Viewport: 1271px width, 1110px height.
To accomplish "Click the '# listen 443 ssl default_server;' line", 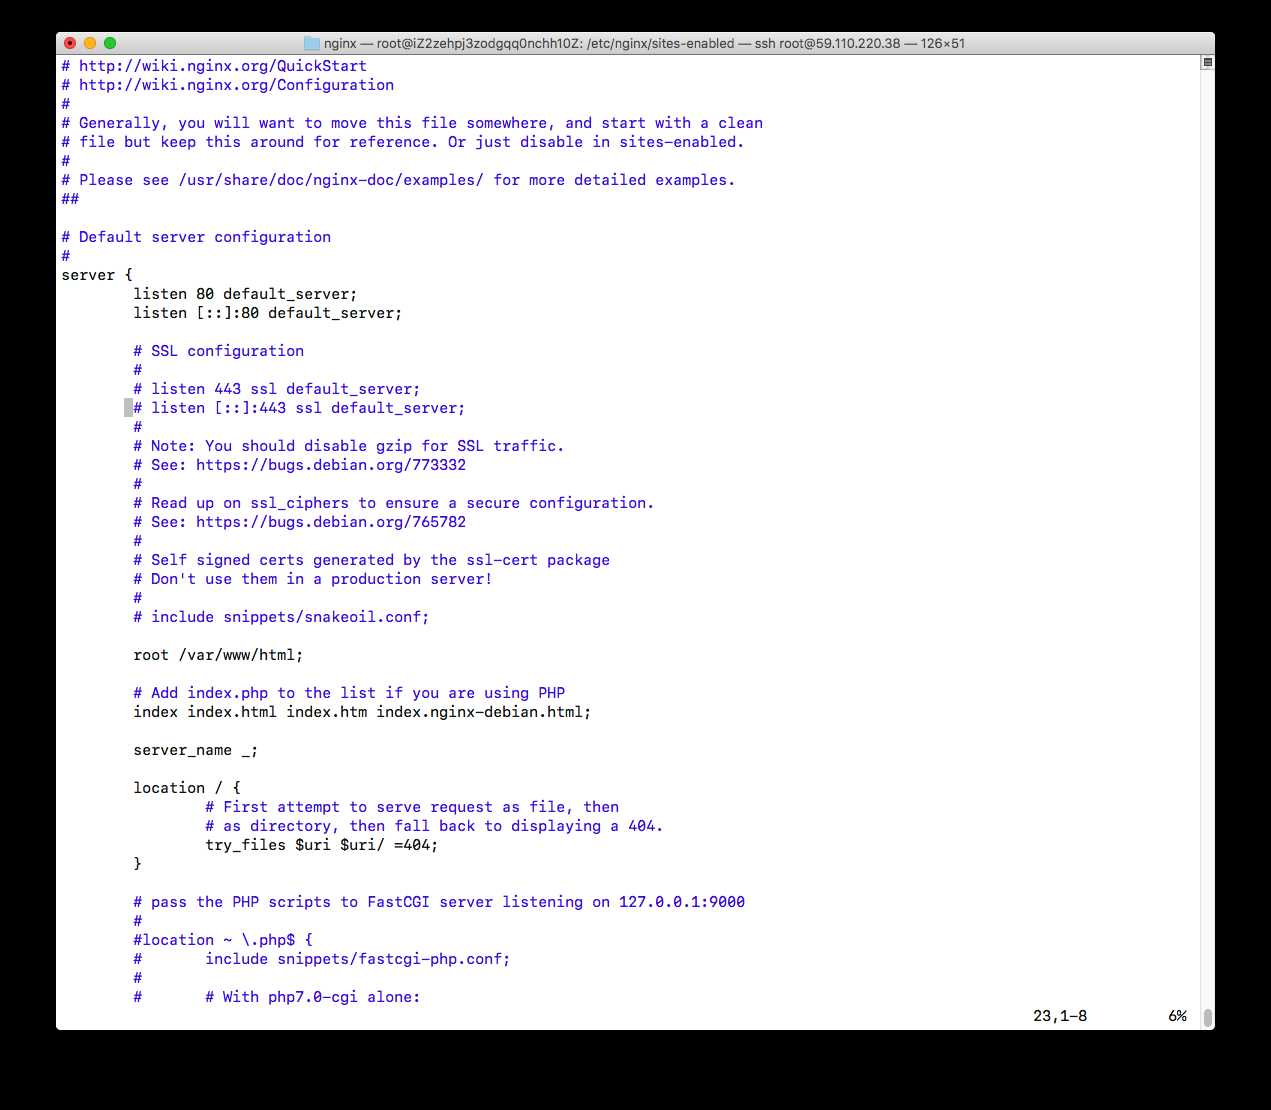I will pos(277,389).
